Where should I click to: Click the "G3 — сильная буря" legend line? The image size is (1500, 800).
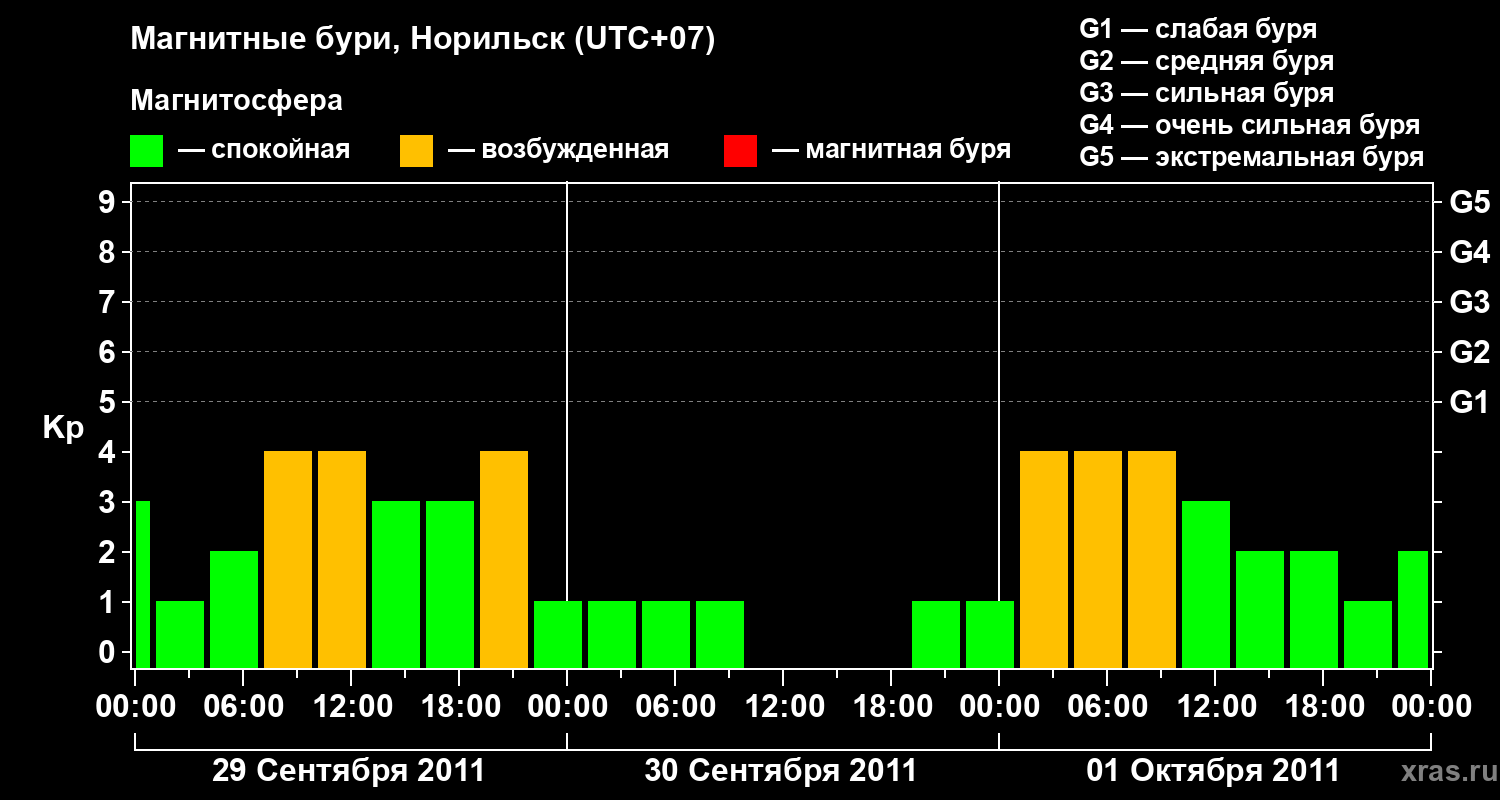pyautogui.click(x=1206, y=93)
